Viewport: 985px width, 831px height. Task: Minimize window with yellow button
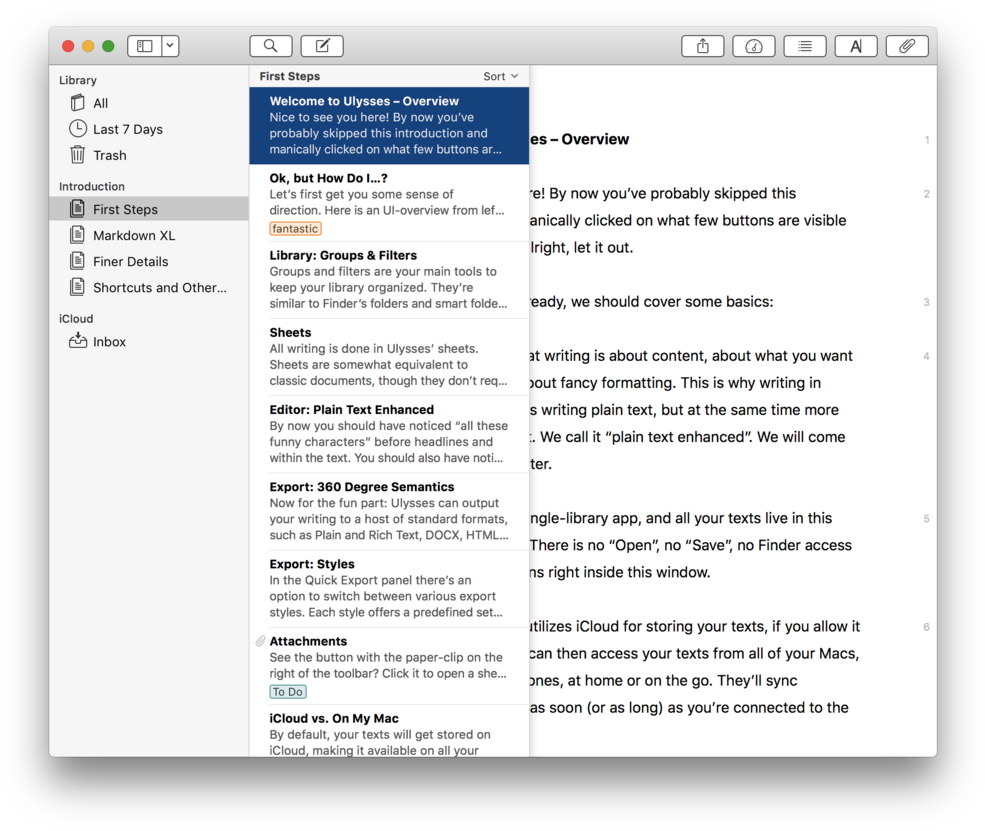89,46
